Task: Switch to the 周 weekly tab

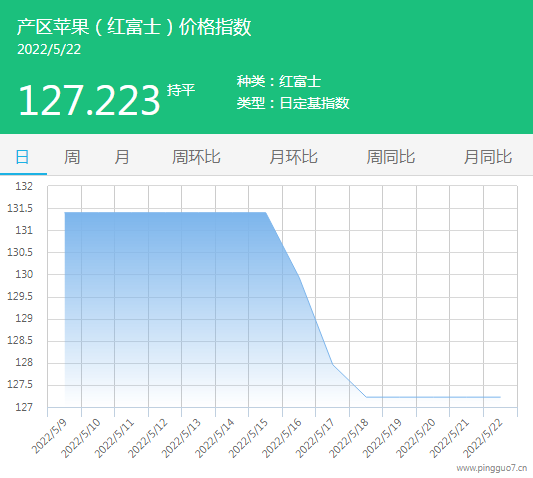Action: point(72,157)
